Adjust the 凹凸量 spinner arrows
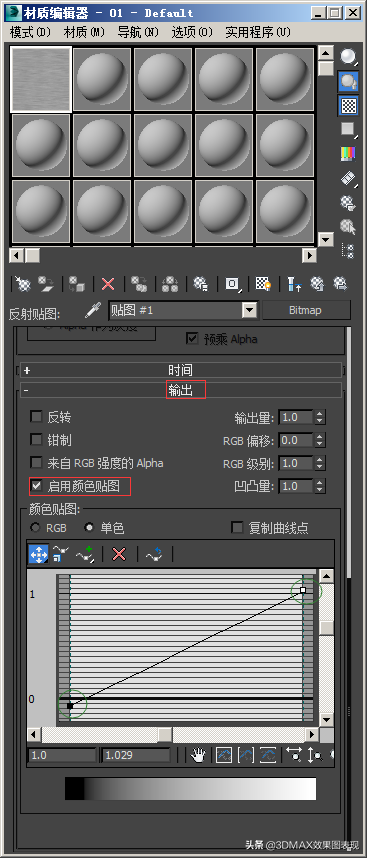The width and height of the screenshot is (367, 858). [x=320, y=486]
